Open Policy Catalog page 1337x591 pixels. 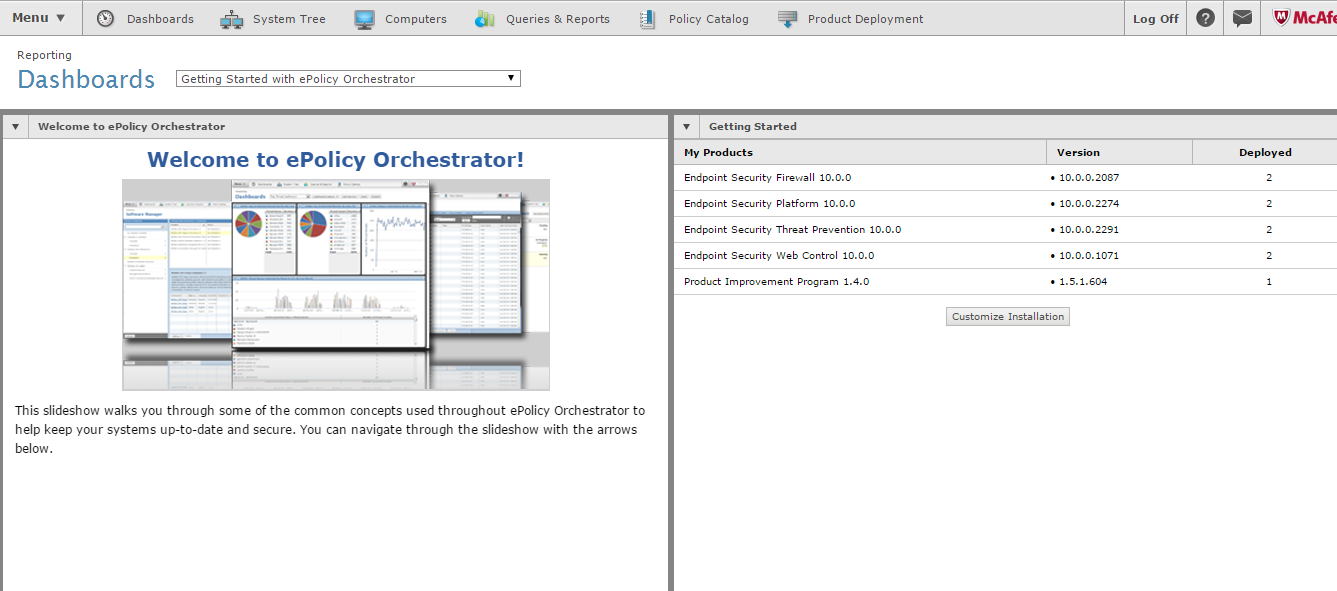point(709,19)
